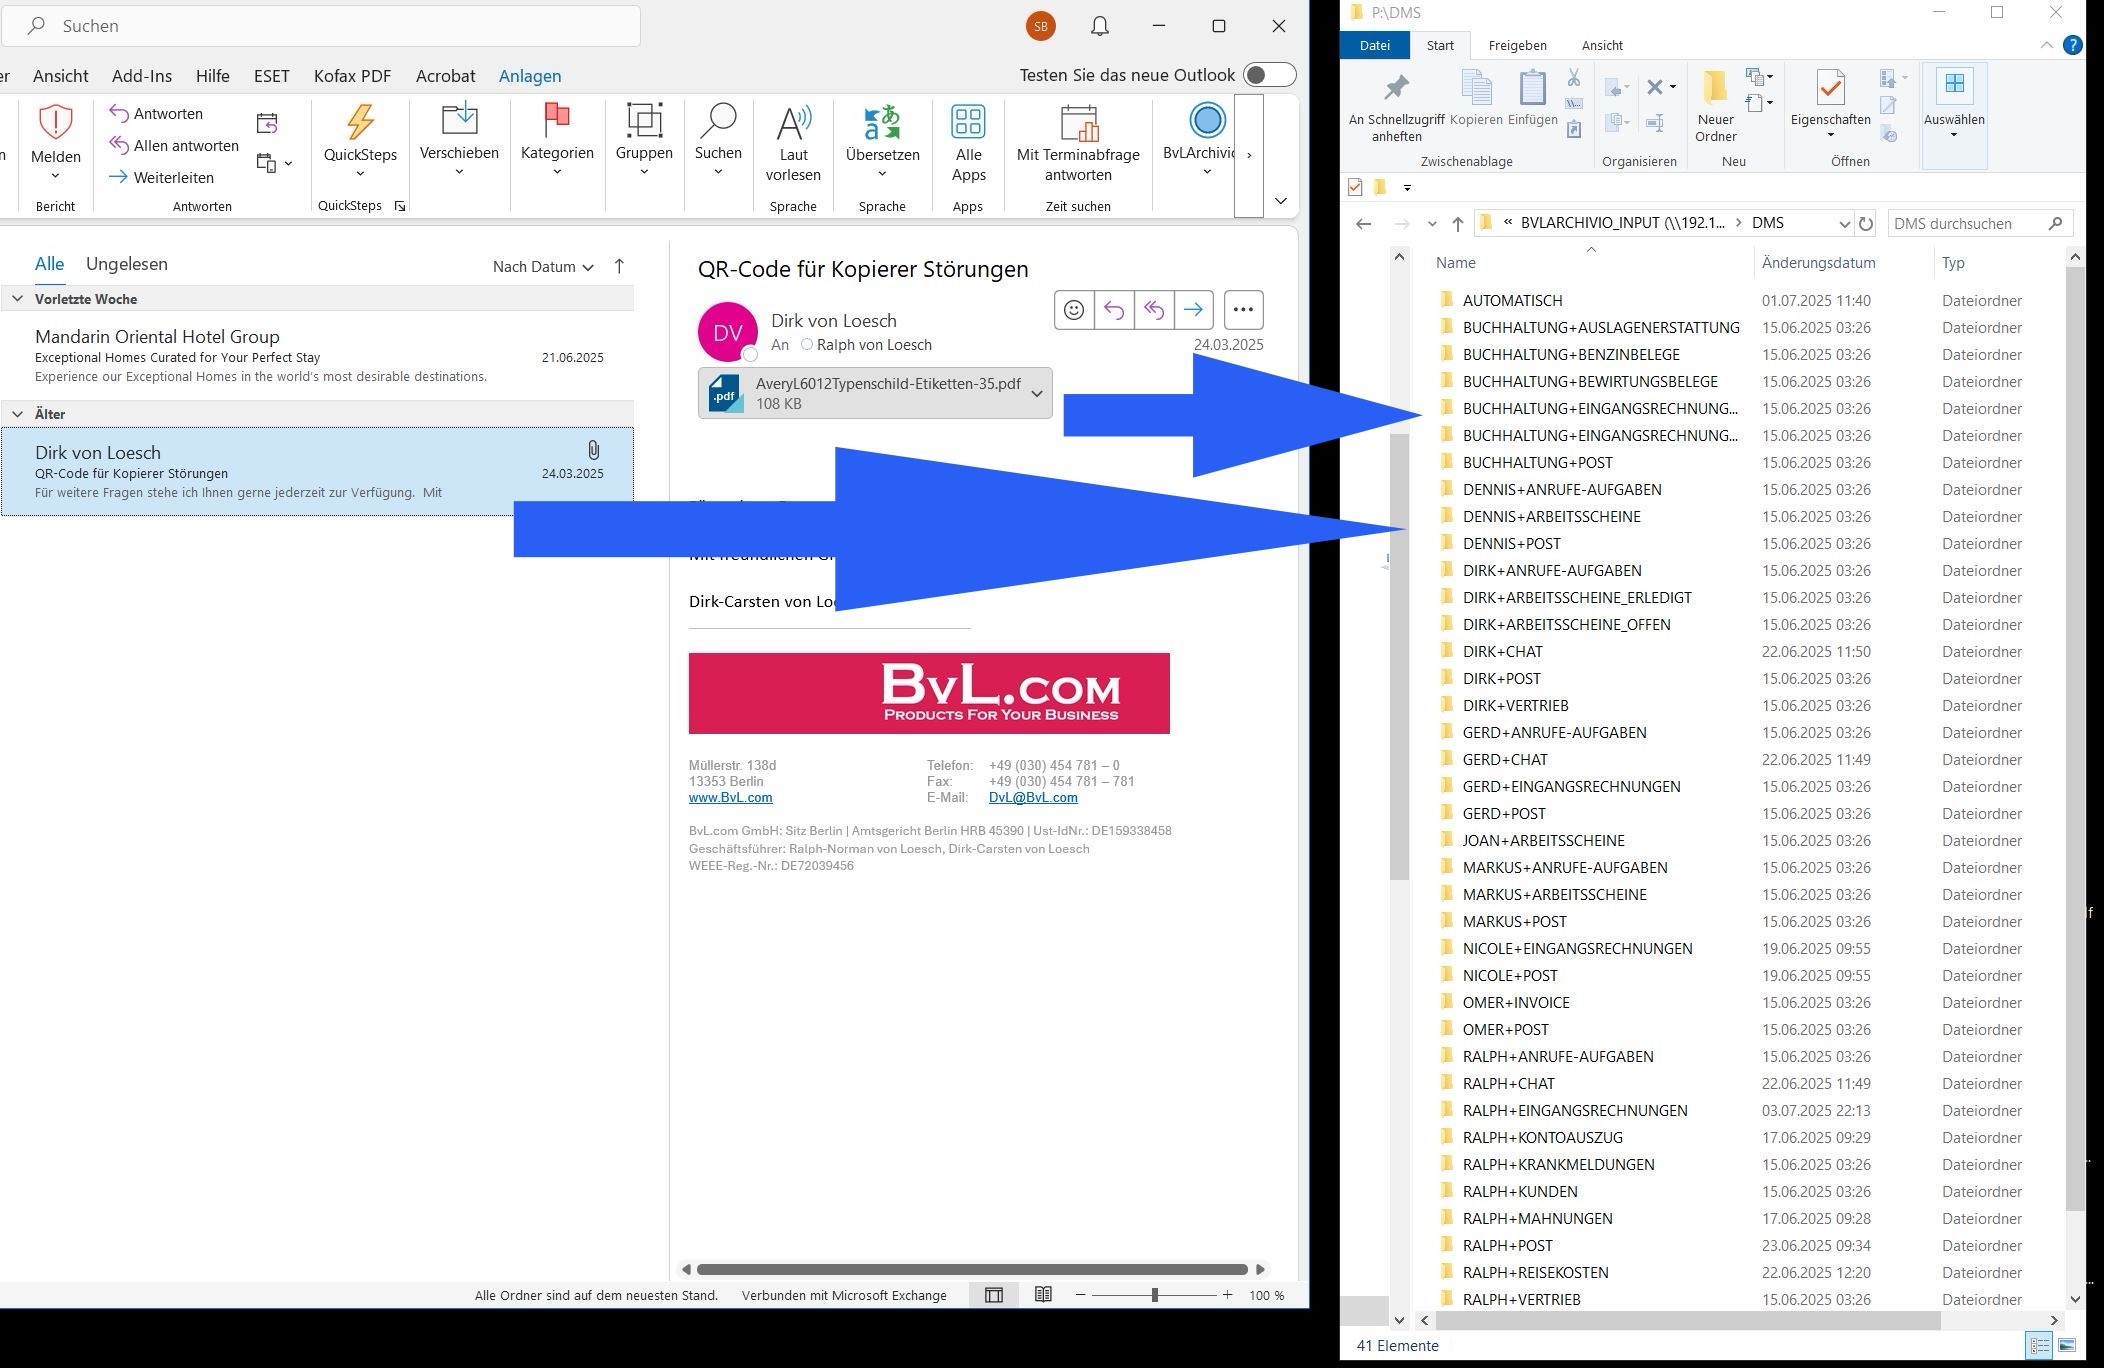
Task: Open the Freigeben tab in Explorer
Action: point(1517,45)
